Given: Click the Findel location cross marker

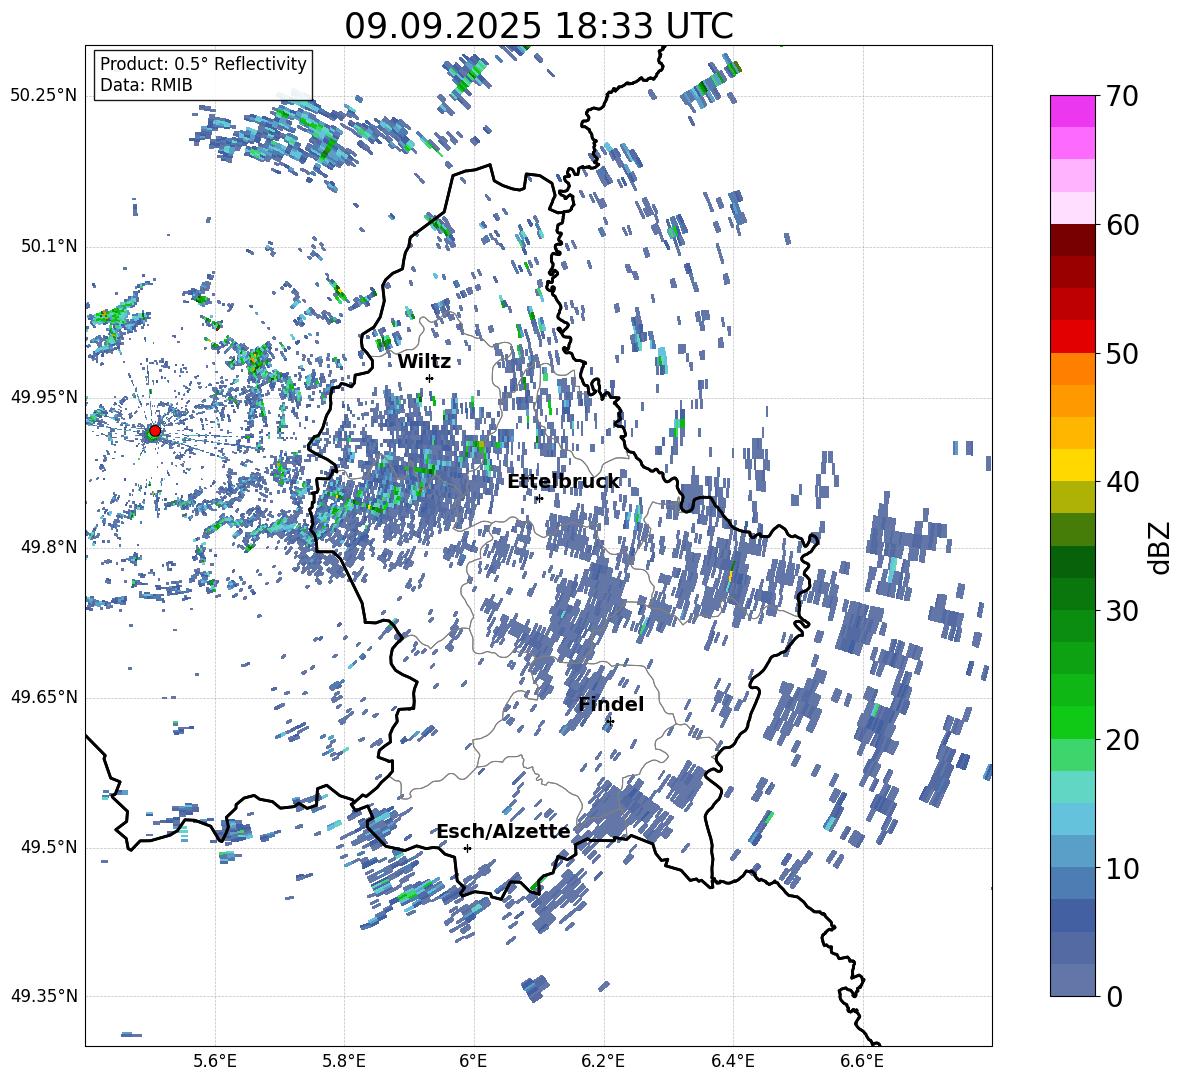Looking at the screenshot, I should [x=610, y=722].
